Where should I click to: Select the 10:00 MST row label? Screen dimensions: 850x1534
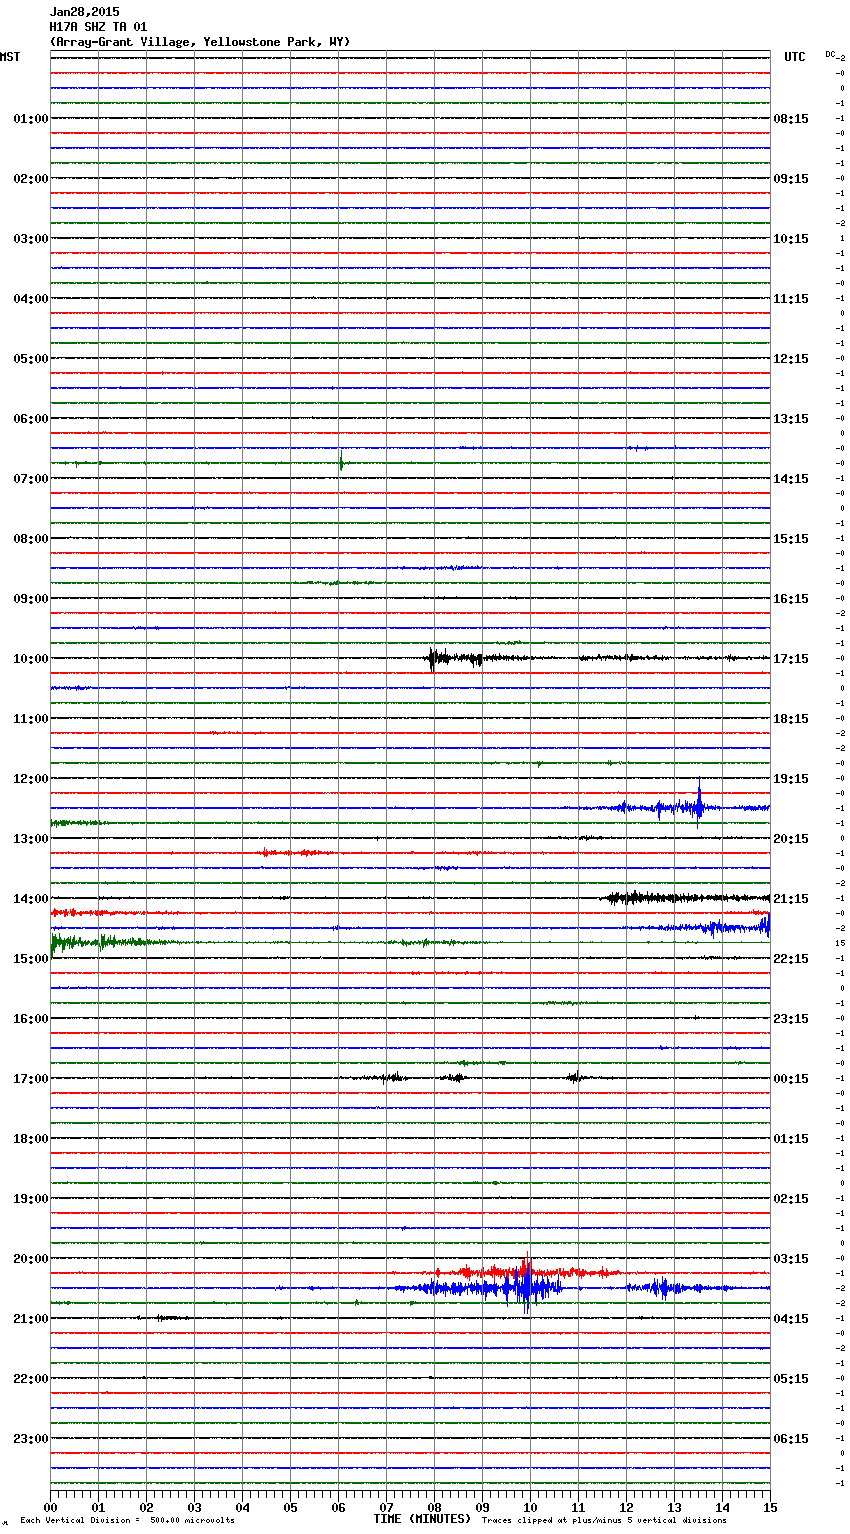pos(31,659)
